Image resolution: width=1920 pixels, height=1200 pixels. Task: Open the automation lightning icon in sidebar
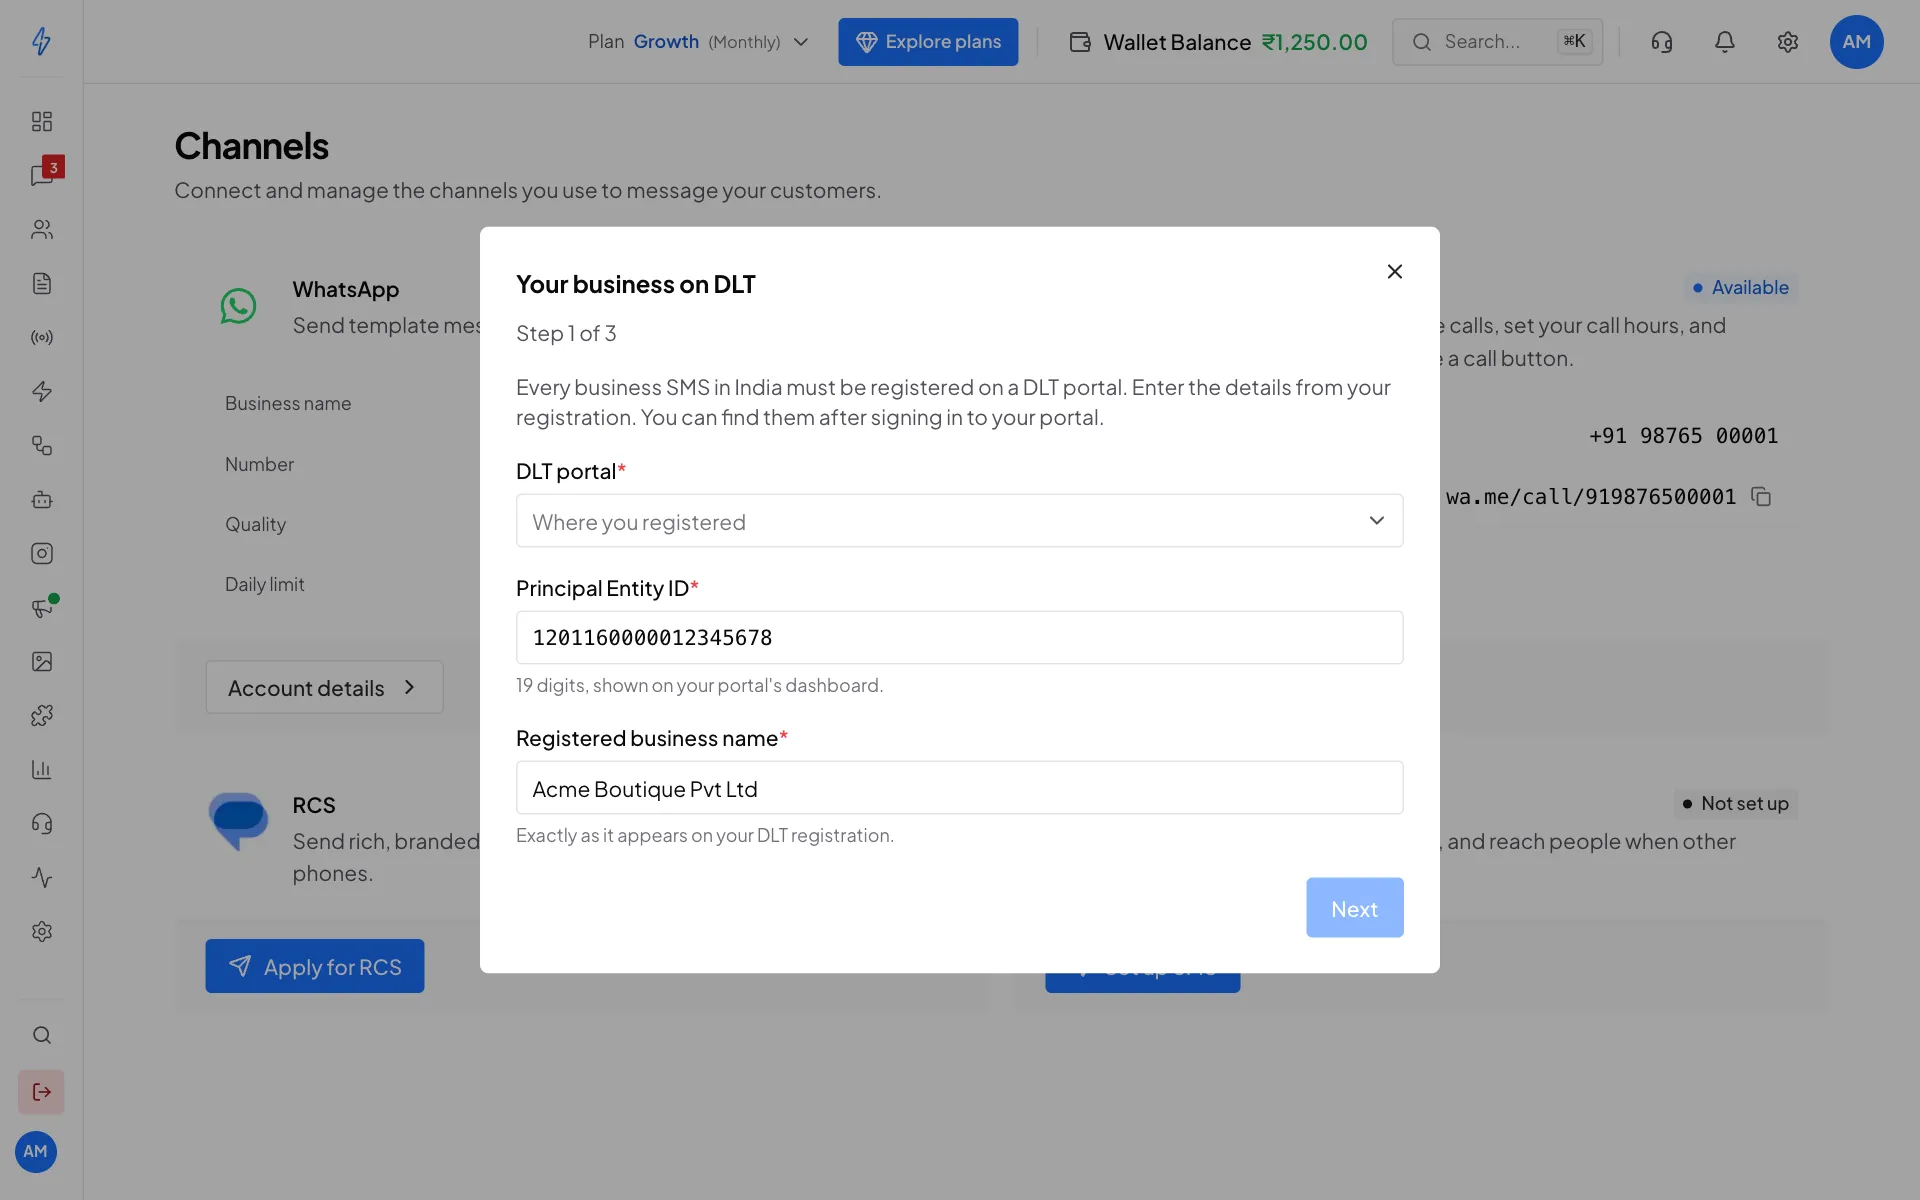coord(41,391)
